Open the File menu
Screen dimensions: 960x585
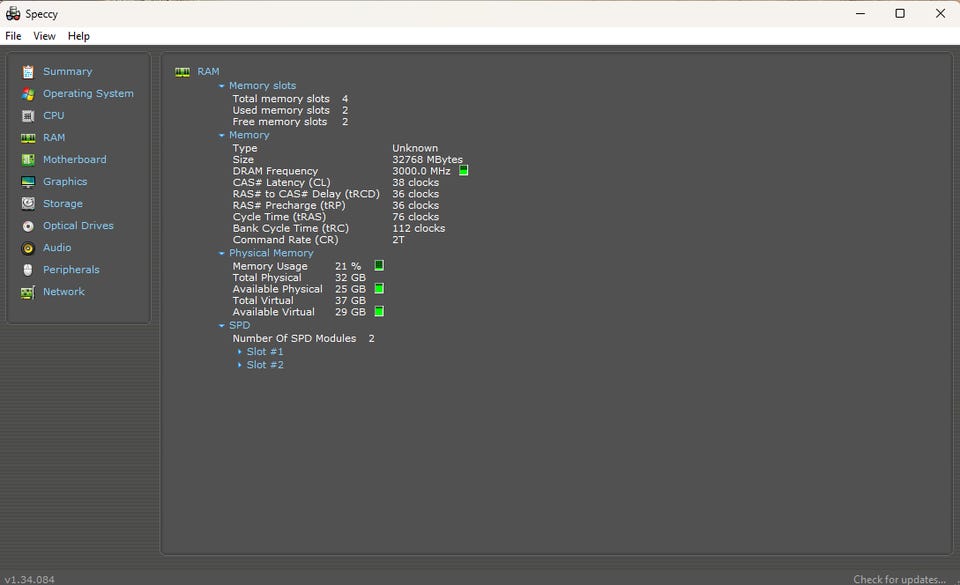13,36
